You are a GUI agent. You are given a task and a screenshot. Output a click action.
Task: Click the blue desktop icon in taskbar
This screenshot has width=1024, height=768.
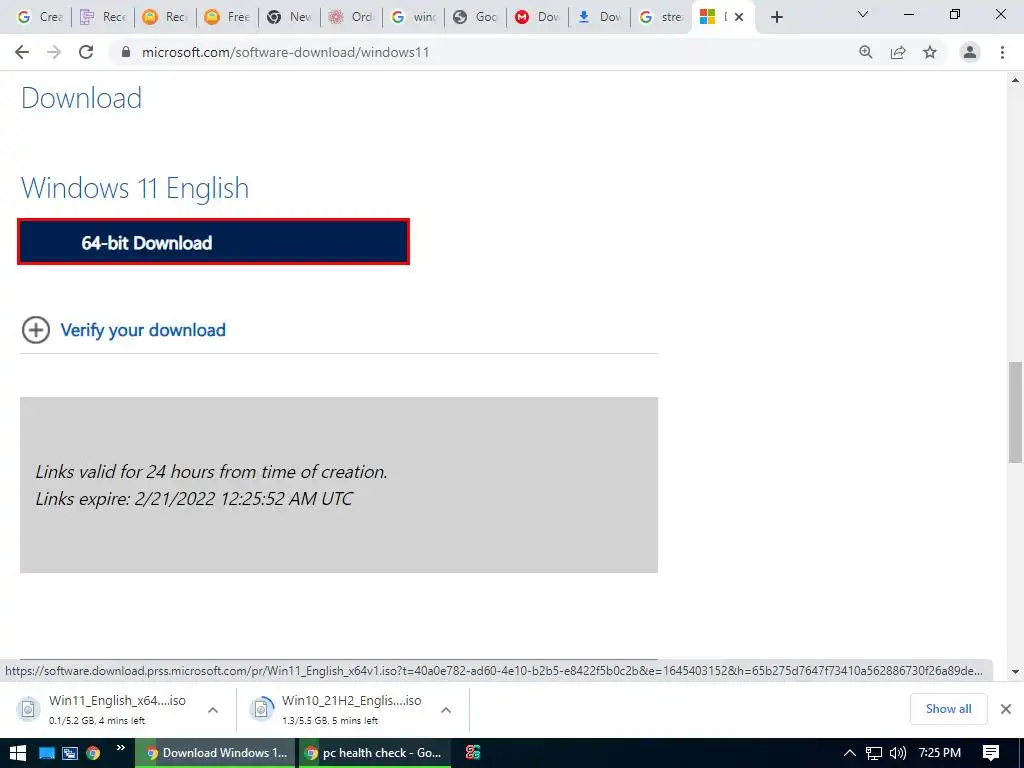[x=46, y=753]
